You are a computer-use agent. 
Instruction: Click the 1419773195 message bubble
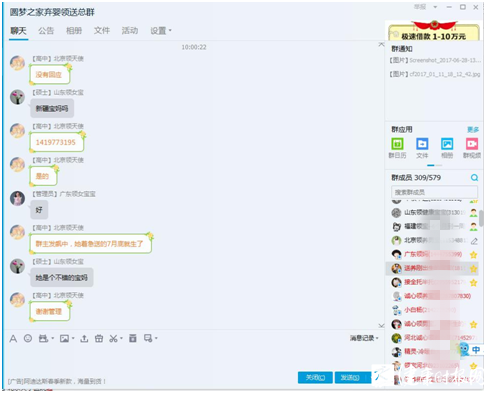[x=56, y=142]
